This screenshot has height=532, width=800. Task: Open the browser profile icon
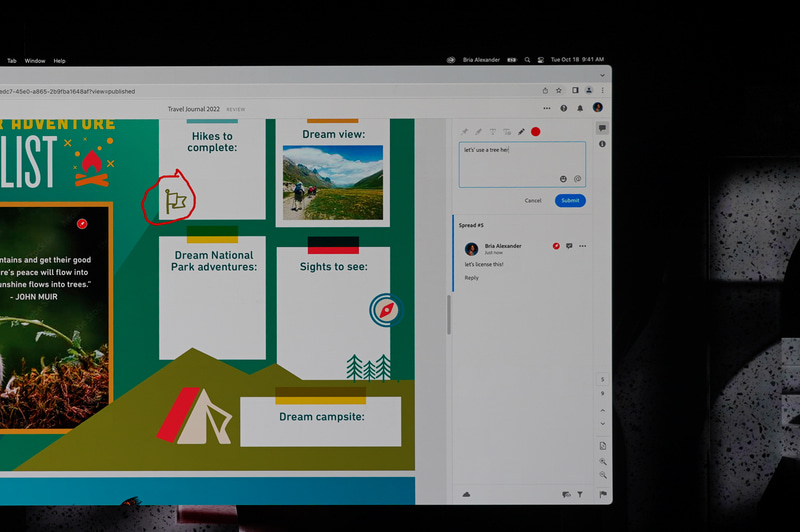click(x=589, y=90)
